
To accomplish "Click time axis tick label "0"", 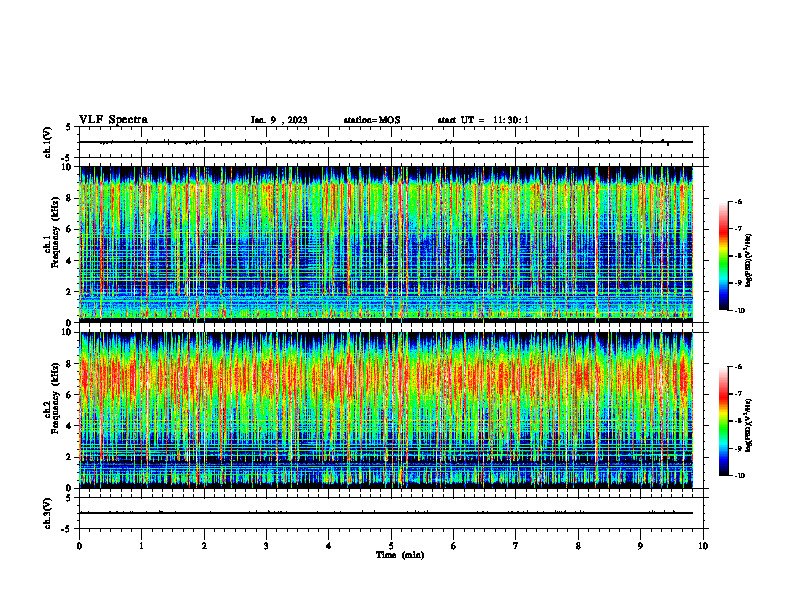I will [79, 546].
